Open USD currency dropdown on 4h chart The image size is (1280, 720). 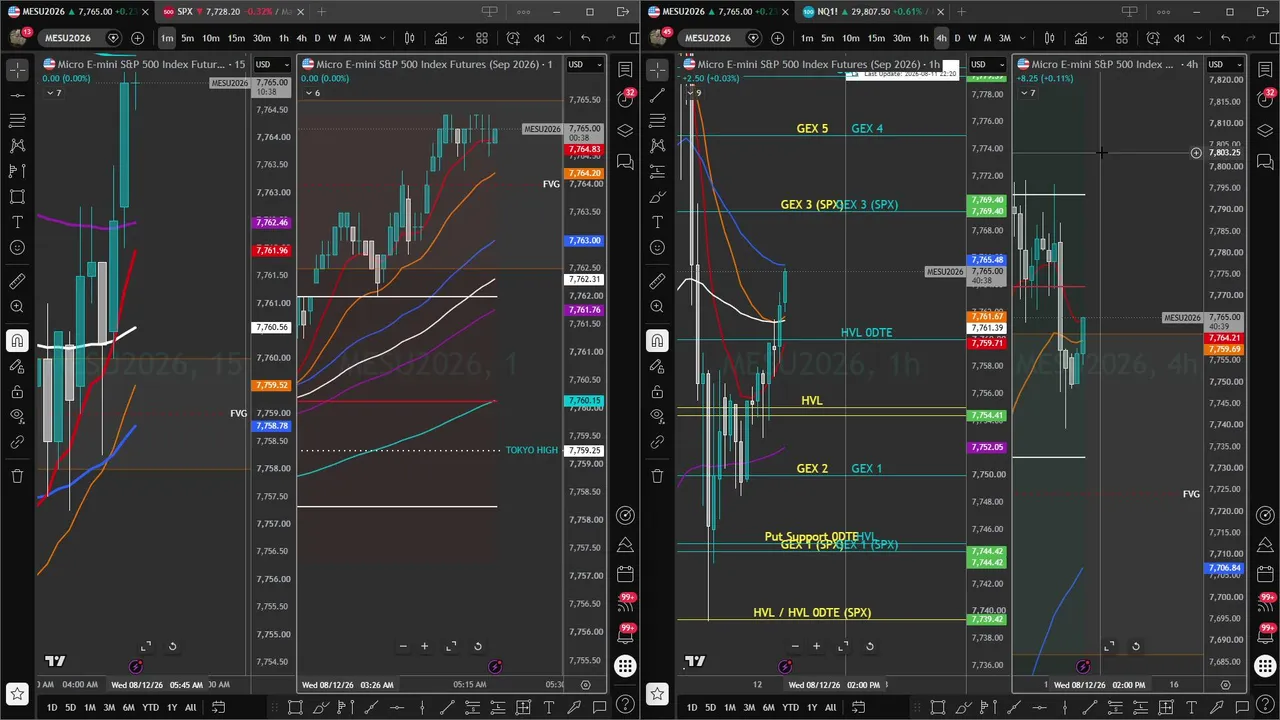(x=1225, y=64)
